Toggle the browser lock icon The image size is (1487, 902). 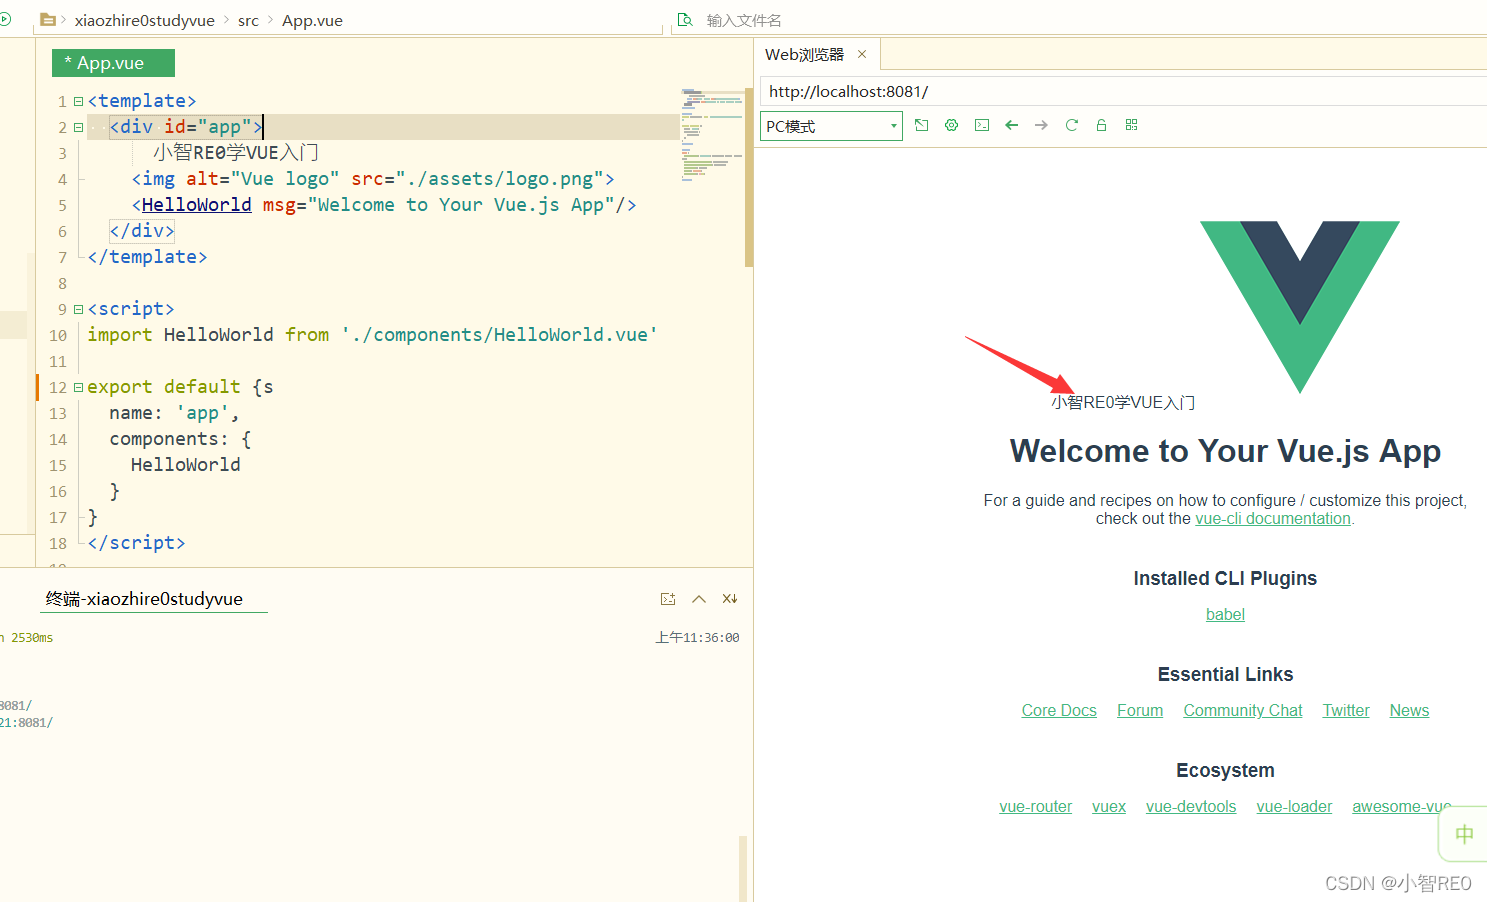(x=1101, y=125)
